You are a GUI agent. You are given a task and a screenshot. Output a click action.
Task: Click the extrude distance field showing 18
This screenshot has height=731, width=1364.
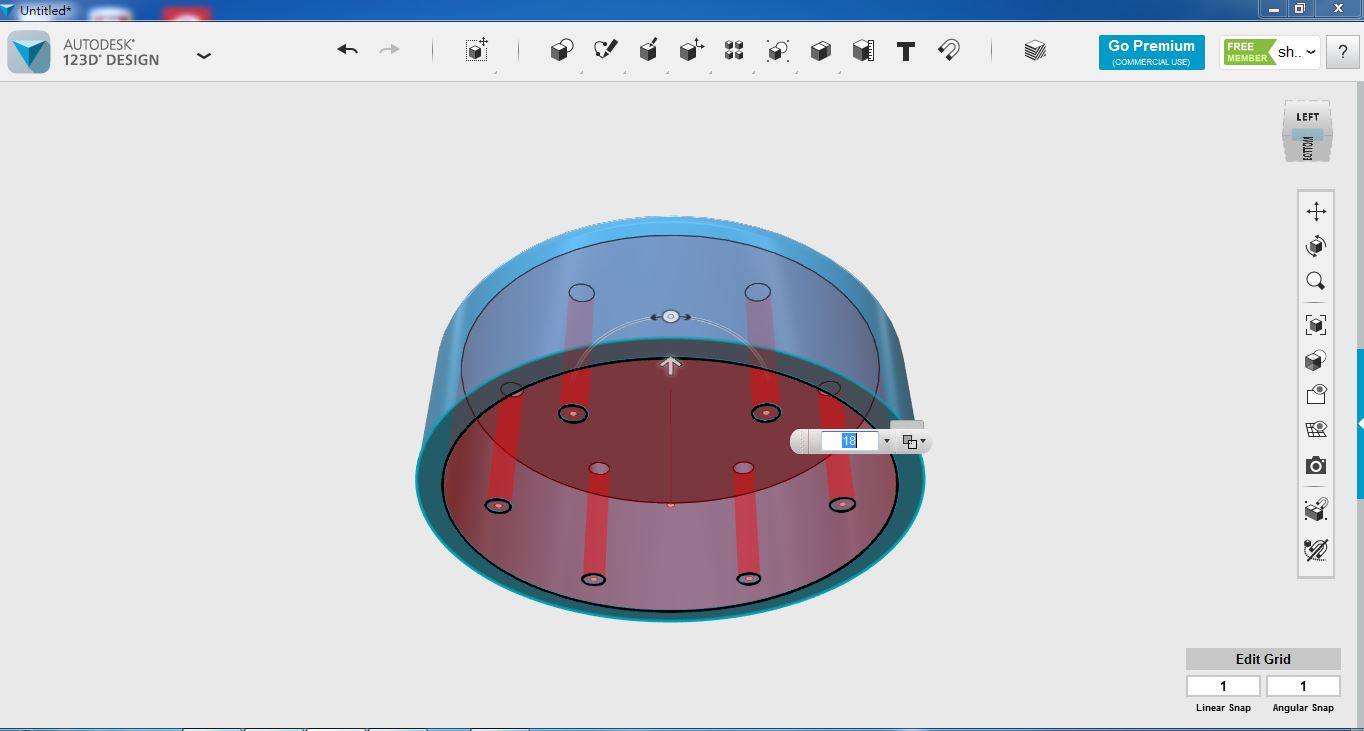pos(849,441)
